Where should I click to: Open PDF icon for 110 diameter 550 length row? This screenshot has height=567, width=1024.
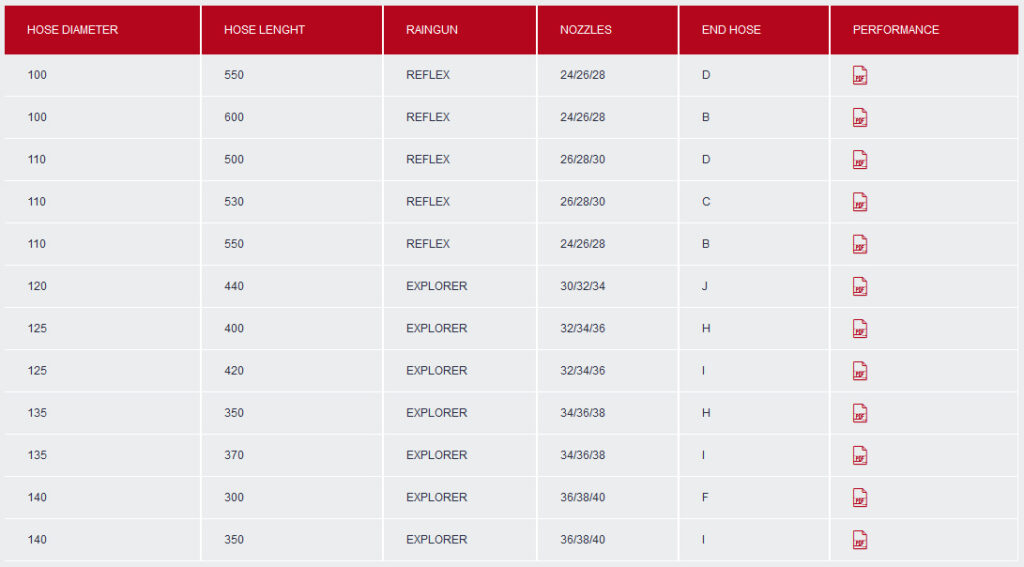[859, 244]
